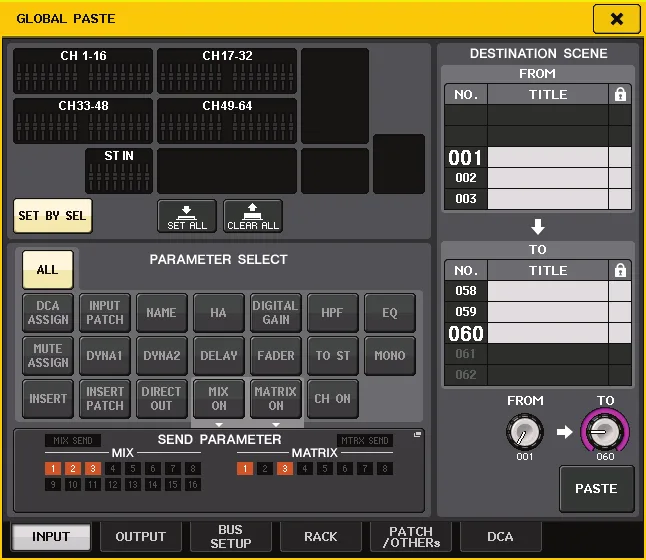Select the FROM scene knob

click(524, 432)
